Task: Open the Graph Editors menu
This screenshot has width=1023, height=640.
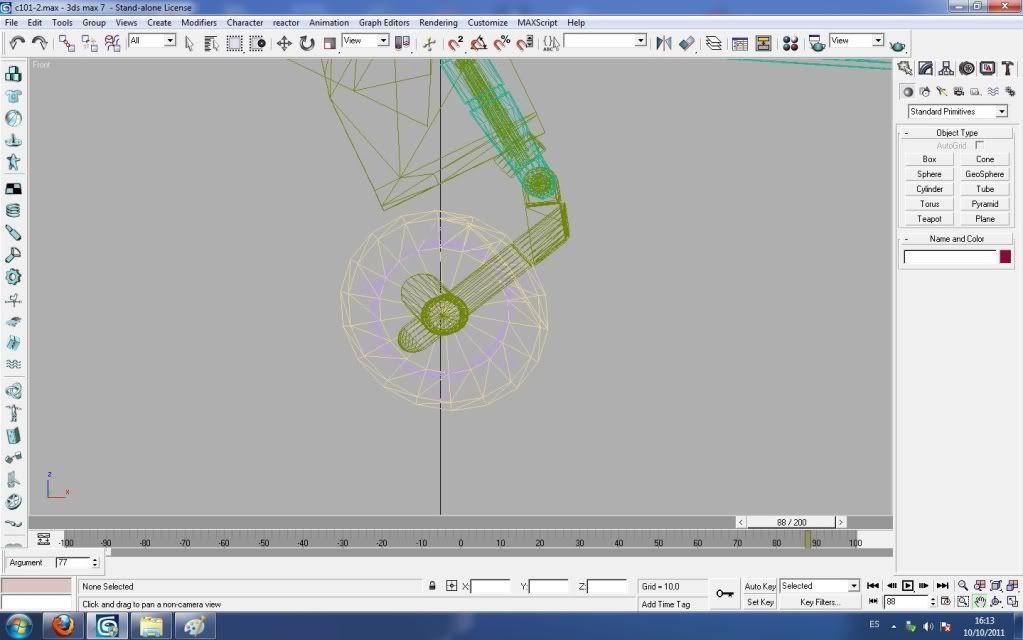Action: (x=384, y=22)
